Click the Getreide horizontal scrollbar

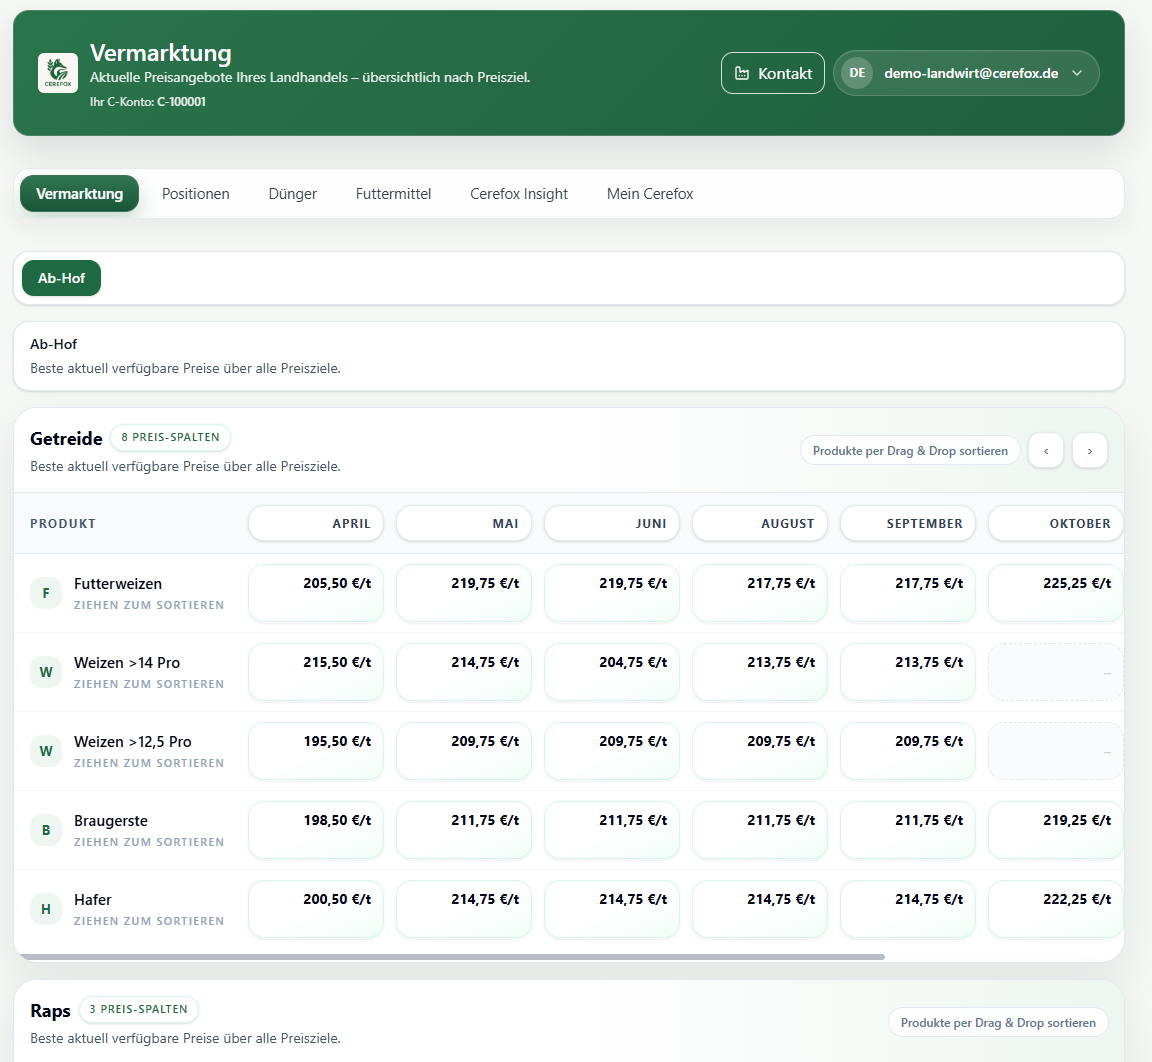tap(451, 957)
